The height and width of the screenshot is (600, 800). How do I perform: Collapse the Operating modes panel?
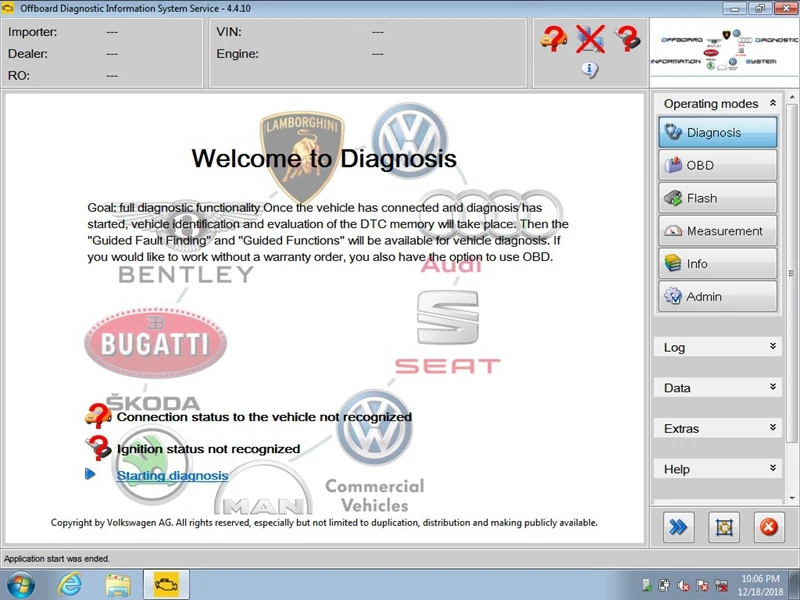tap(773, 103)
